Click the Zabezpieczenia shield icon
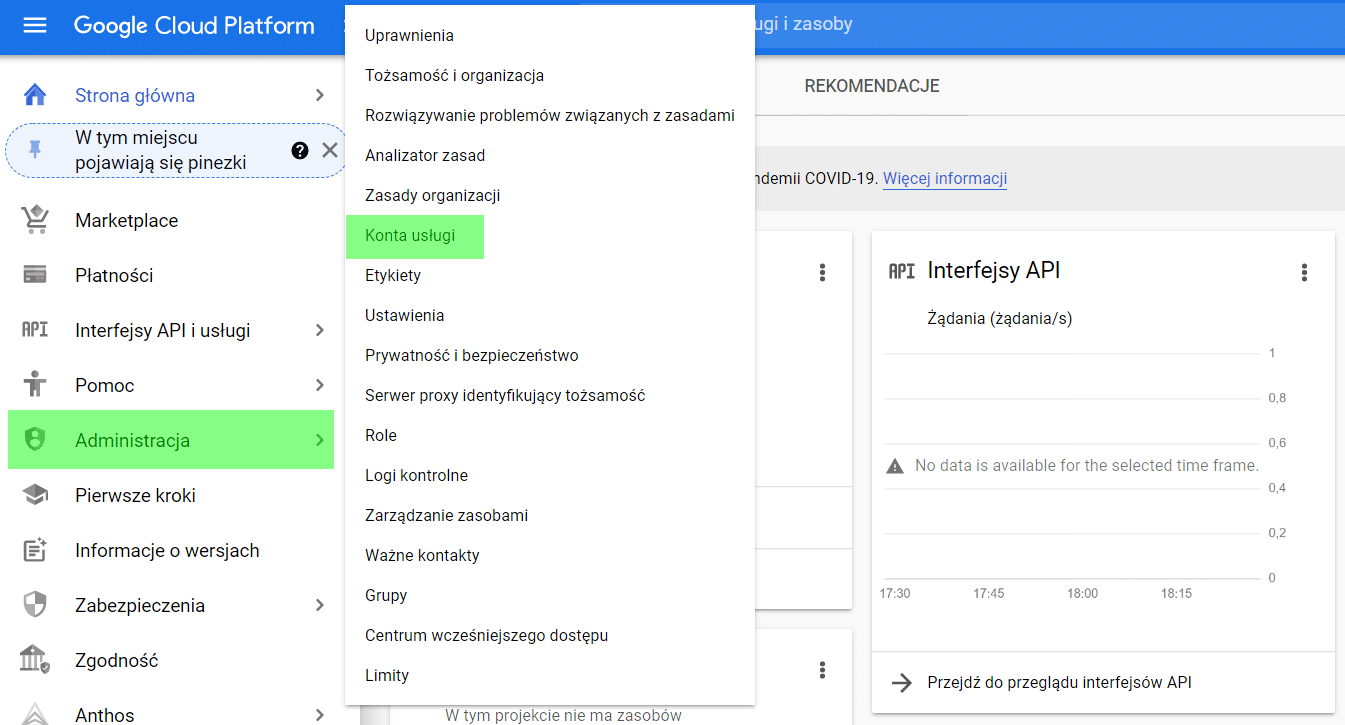Image resolution: width=1345 pixels, height=725 pixels. click(x=35, y=605)
